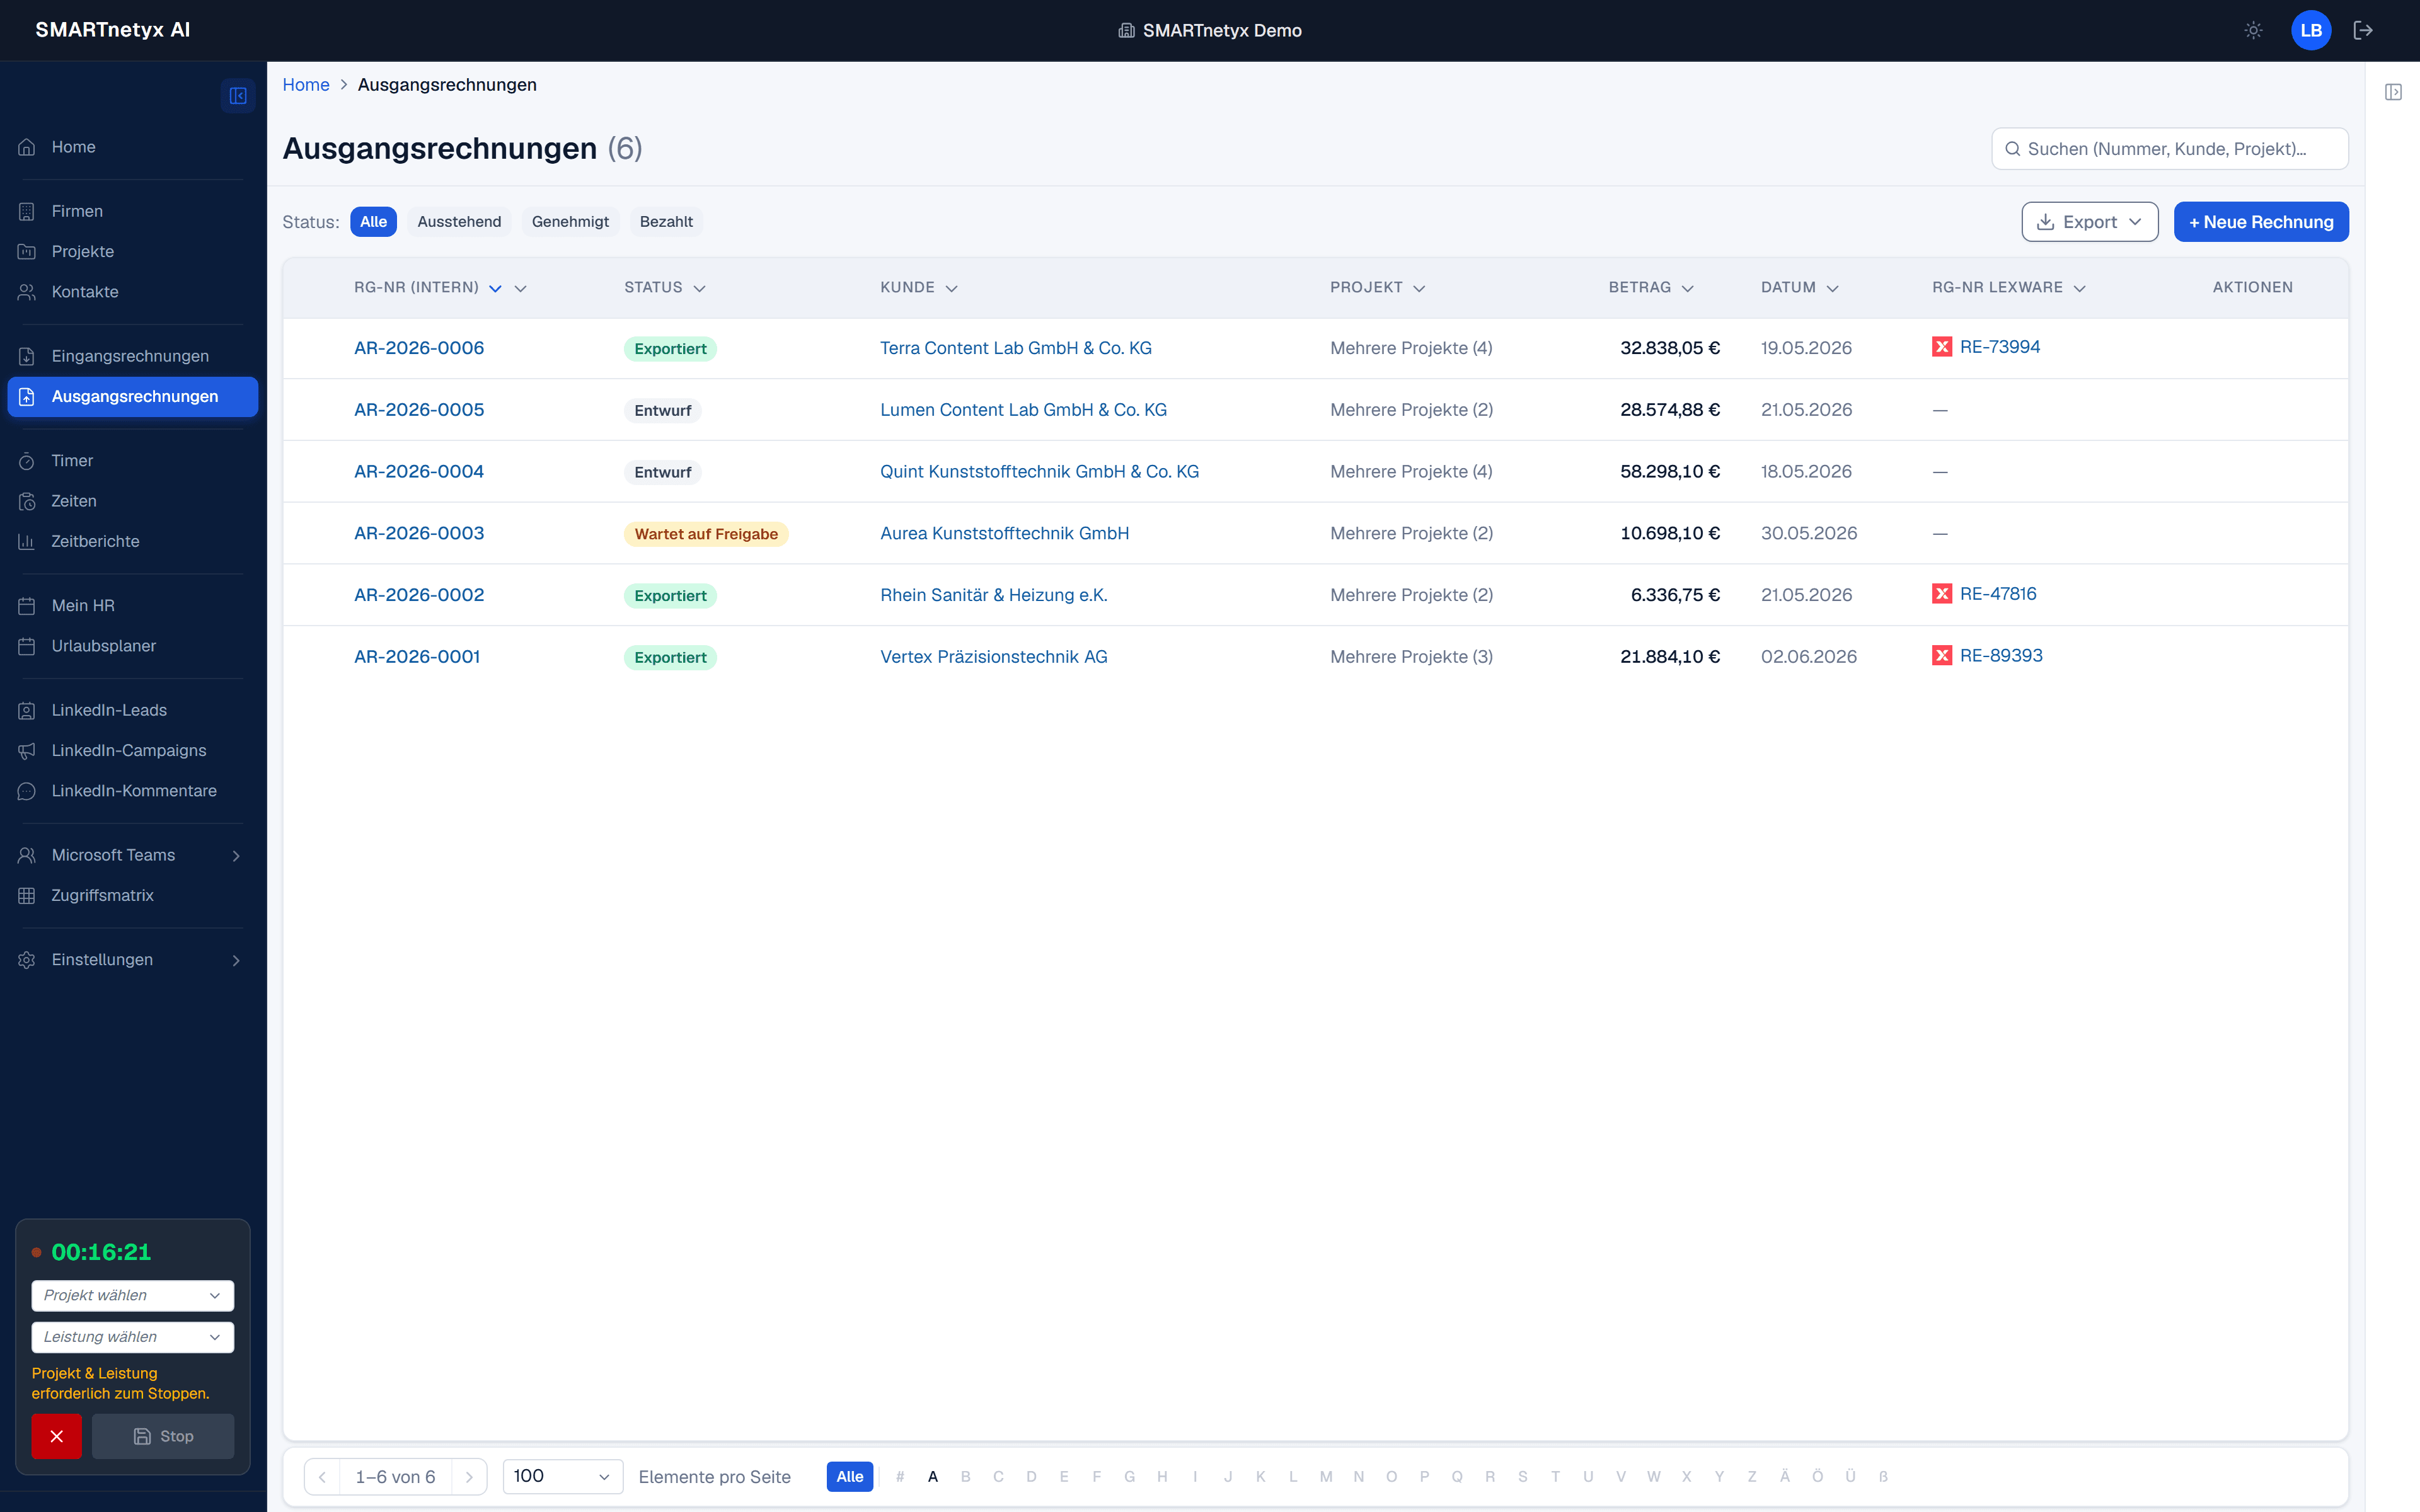The image size is (2420, 1512).
Task: Click the running timer 00:16:21 display
Action: [101, 1252]
